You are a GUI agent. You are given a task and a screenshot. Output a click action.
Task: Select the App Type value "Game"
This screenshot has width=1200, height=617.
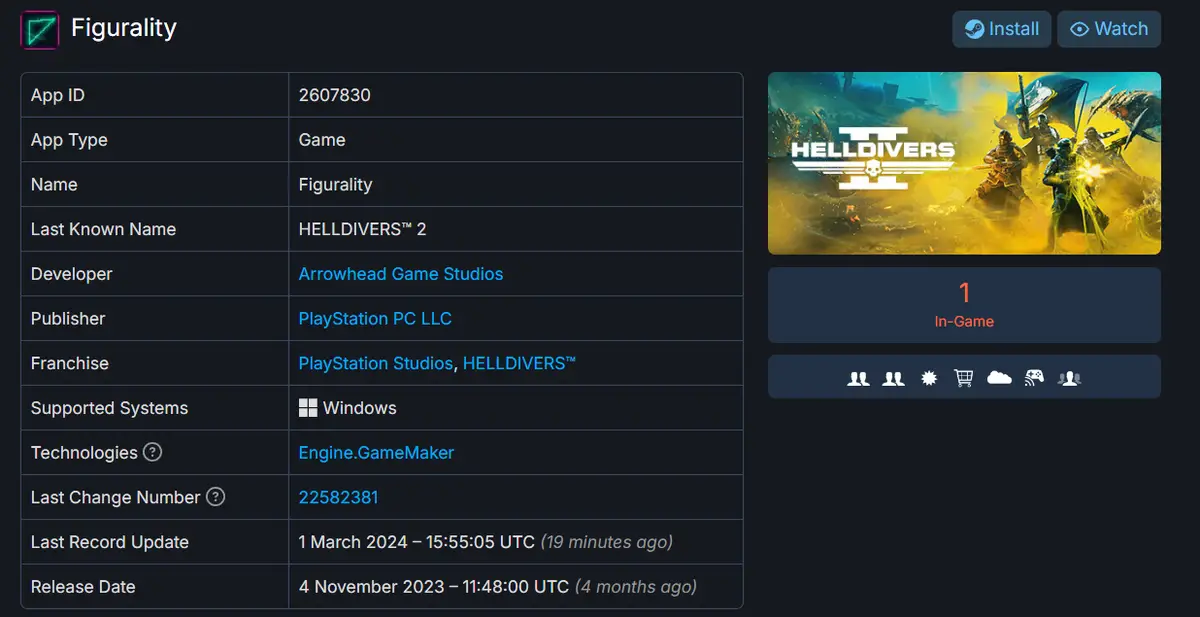pyautogui.click(x=322, y=140)
